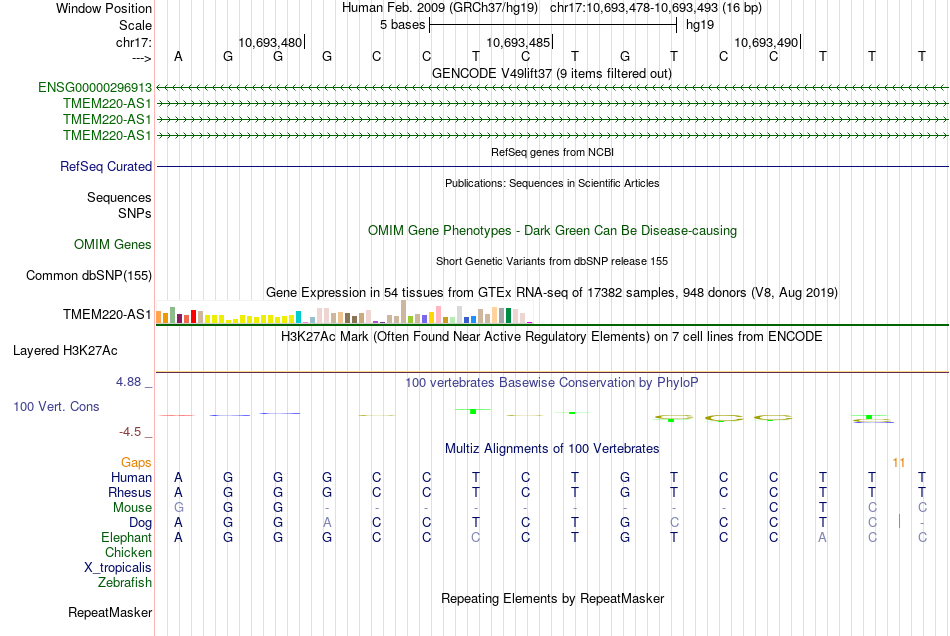Click 'Human Feb. 2009 (GRCh37/hg19)' header text
This screenshot has height=636, width=950.
pos(440,8)
